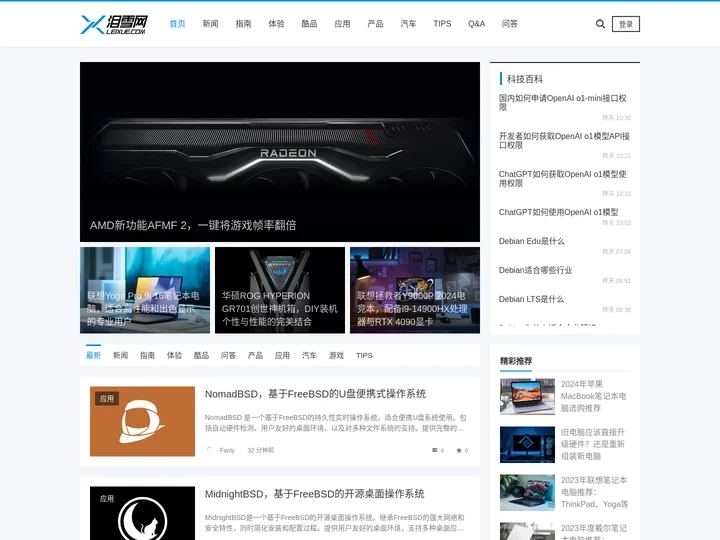720x540 pixels.
Task: Open 2023年度戴尔笔记 recommendation link
Action: tap(594, 532)
